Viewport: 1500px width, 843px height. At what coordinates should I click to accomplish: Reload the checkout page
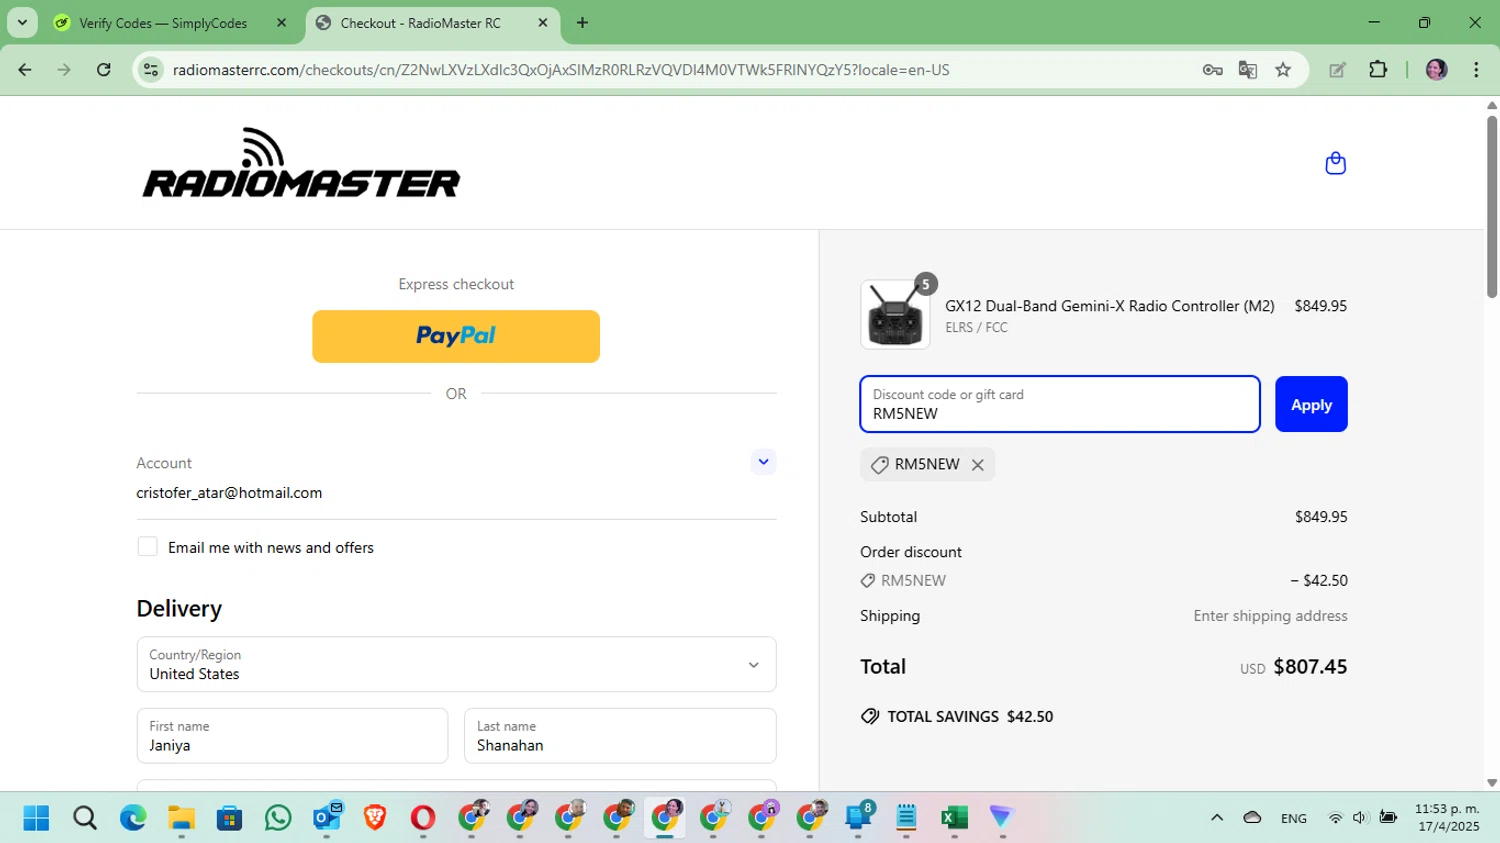104,70
